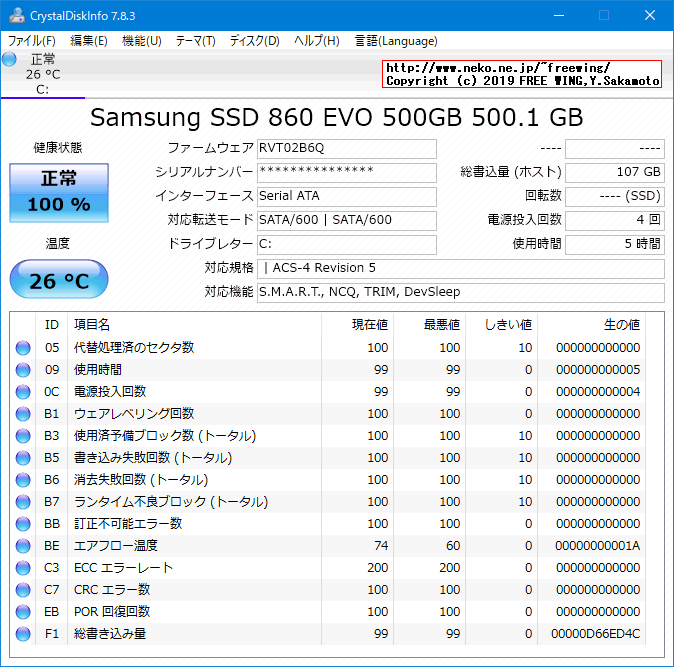674x667 pixels.
Task: Click the 107 GB total host writes field
Action: tap(615, 172)
